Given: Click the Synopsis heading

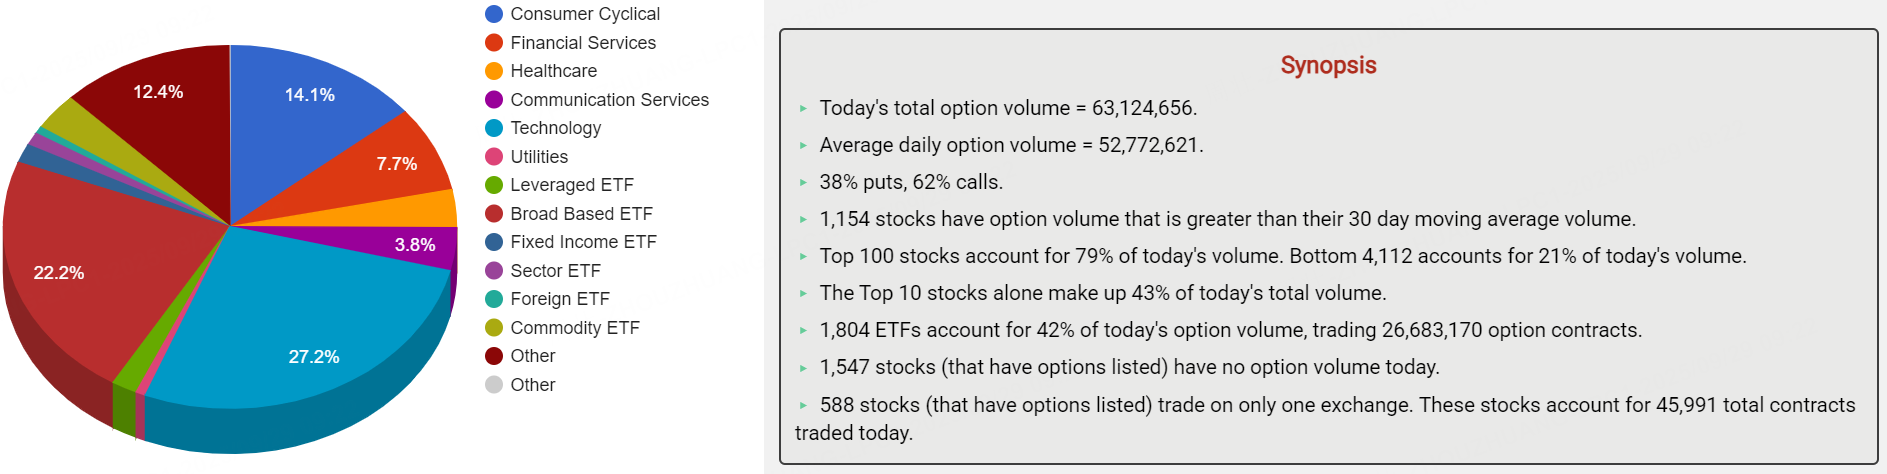Looking at the screenshot, I should 1328,66.
